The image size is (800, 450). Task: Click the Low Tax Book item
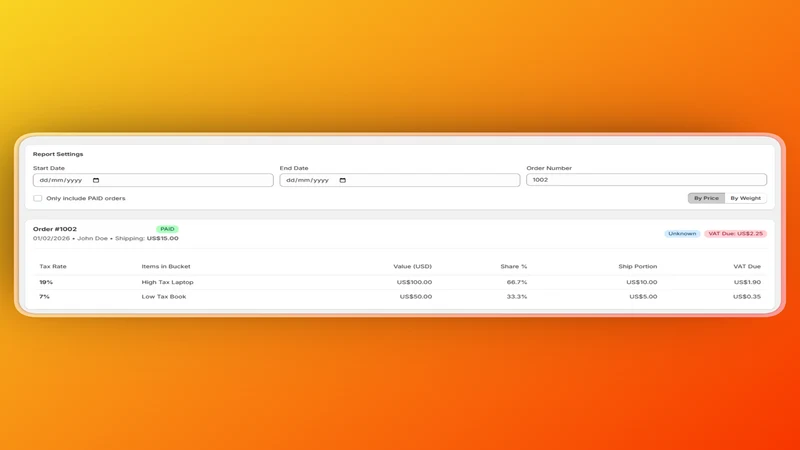[164, 296]
